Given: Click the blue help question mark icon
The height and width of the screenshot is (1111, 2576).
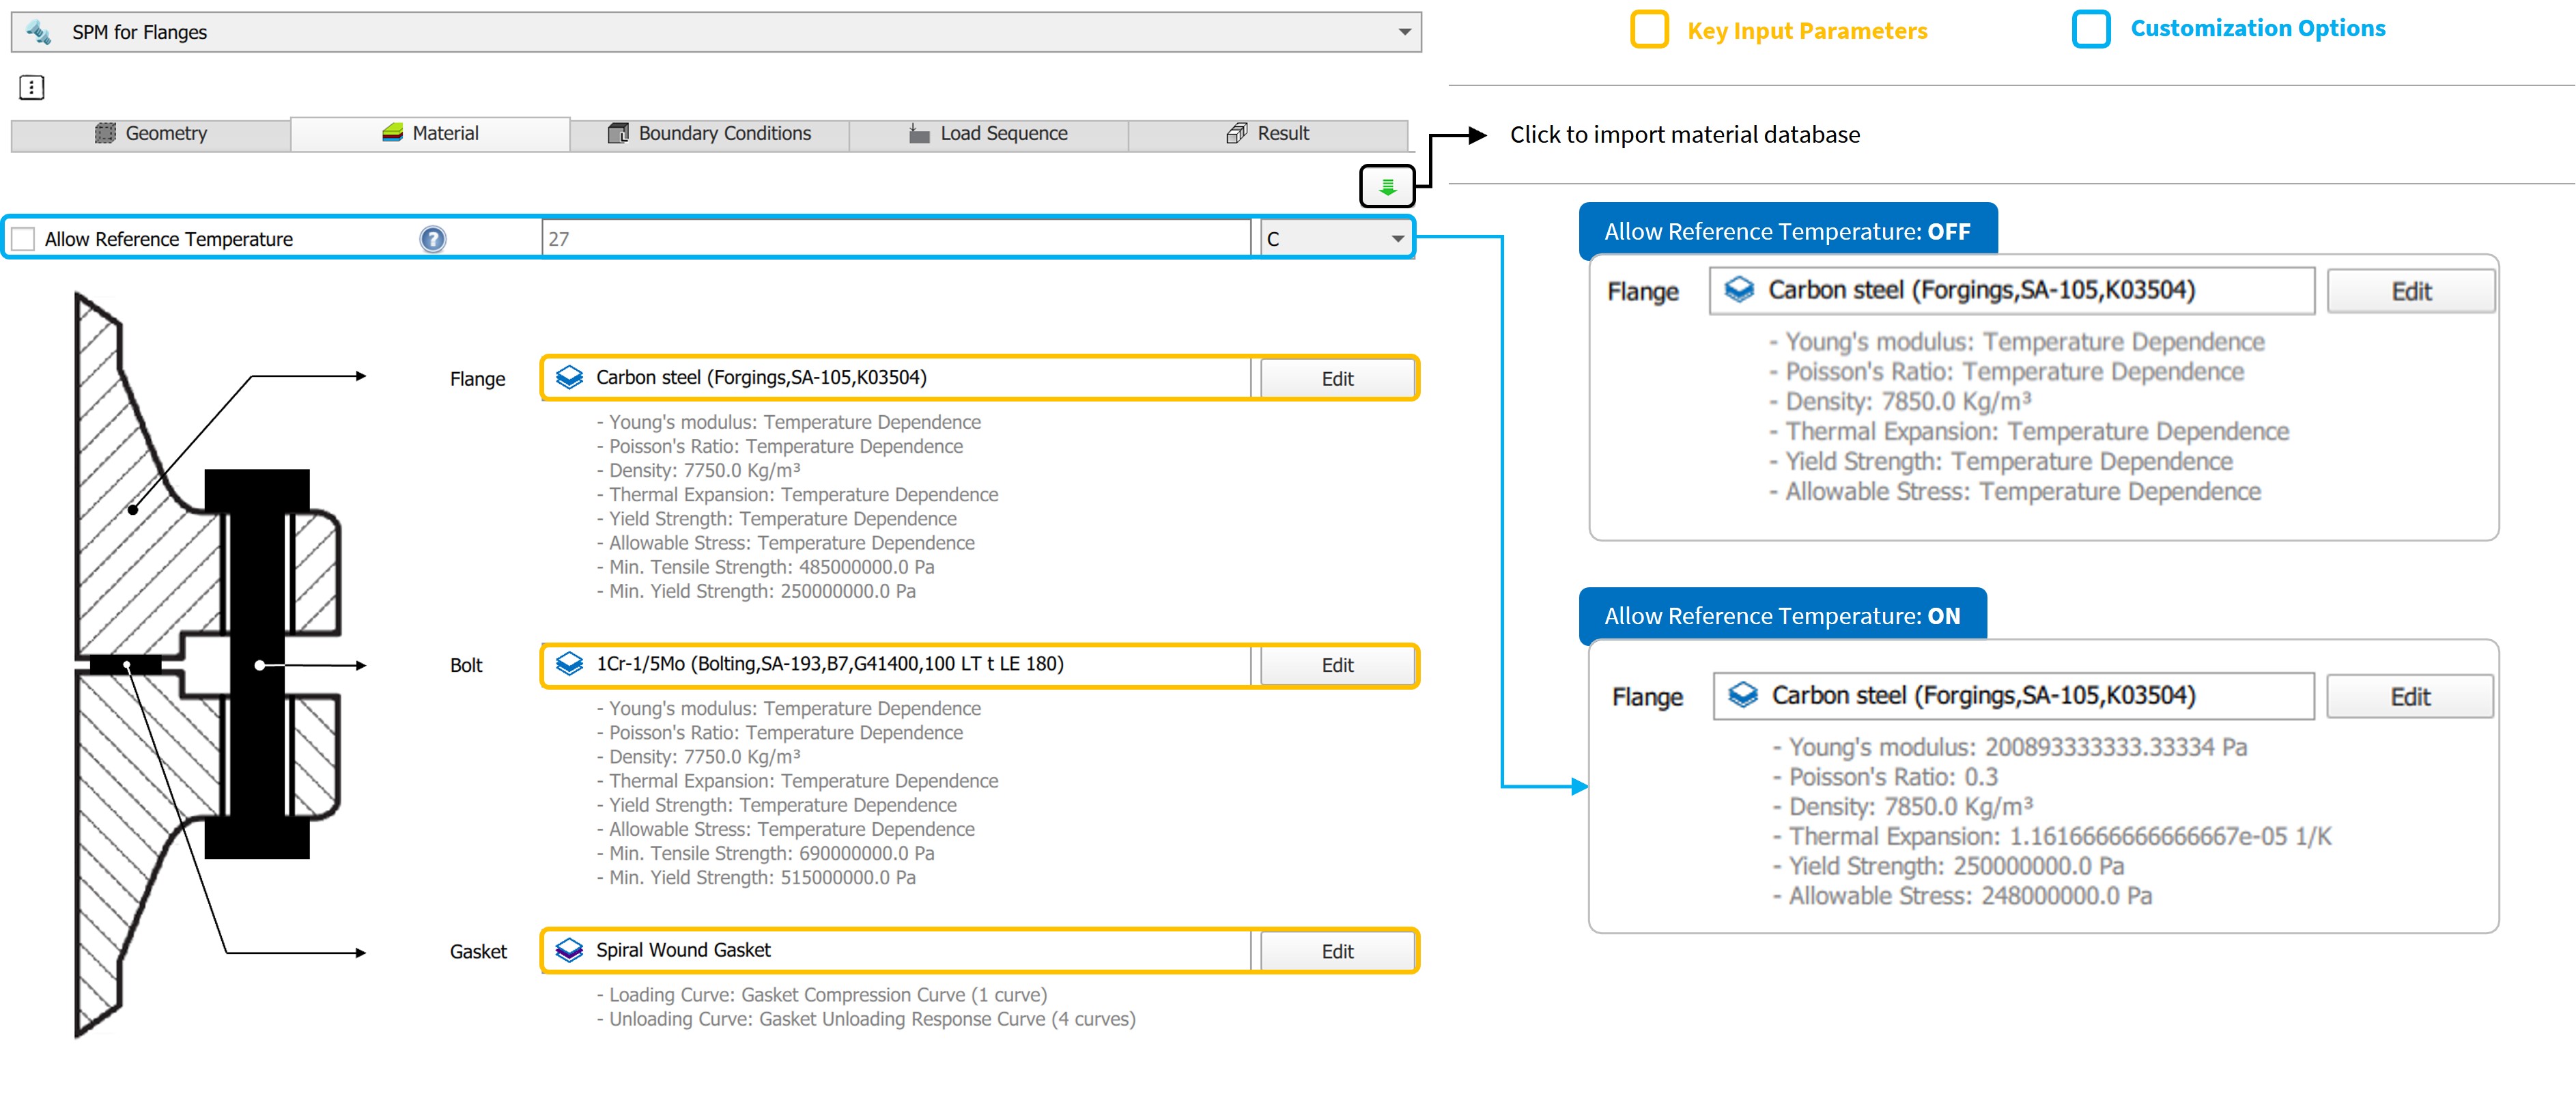Looking at the screenshot, I should (x=432, y=239).
